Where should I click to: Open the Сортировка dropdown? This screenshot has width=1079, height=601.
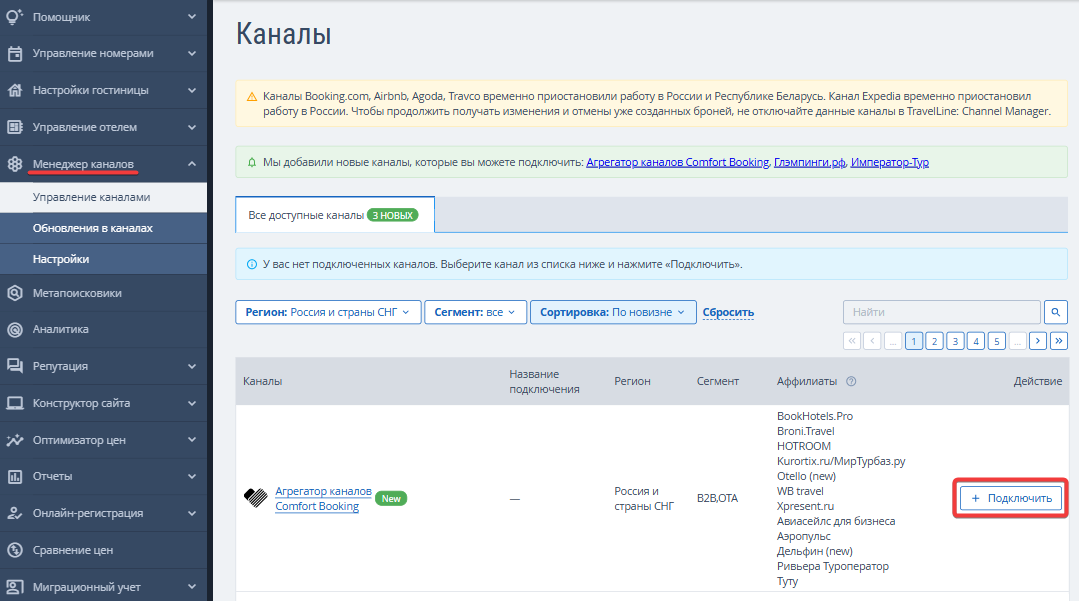(612, 312)
